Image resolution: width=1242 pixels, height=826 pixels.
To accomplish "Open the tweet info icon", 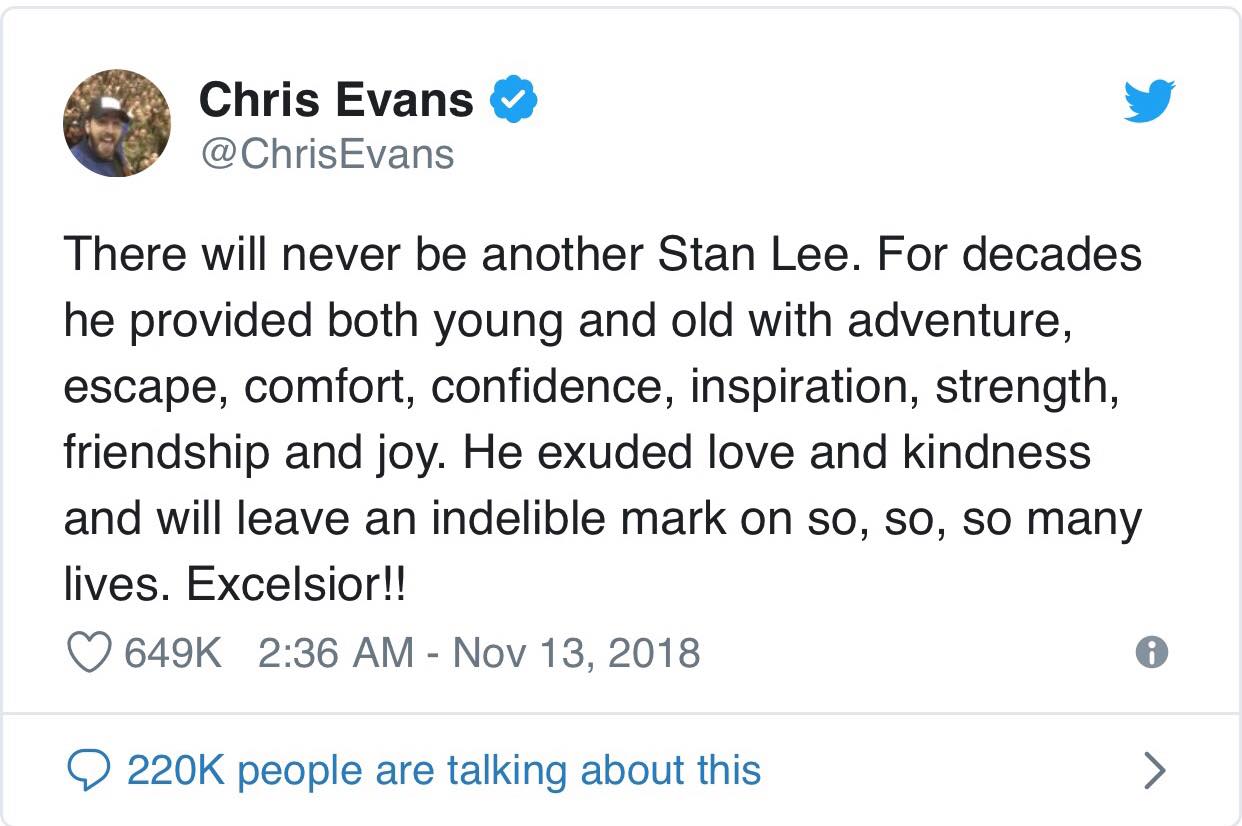I will point(1152,653).
